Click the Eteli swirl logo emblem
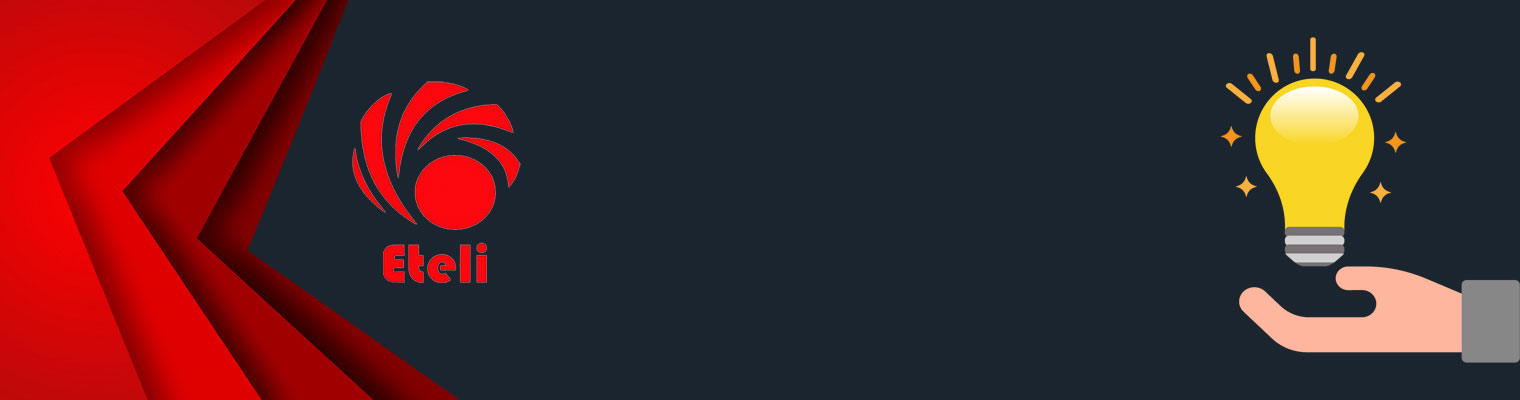Screen dimensions: 1520x400 click(x=436, y=155)
